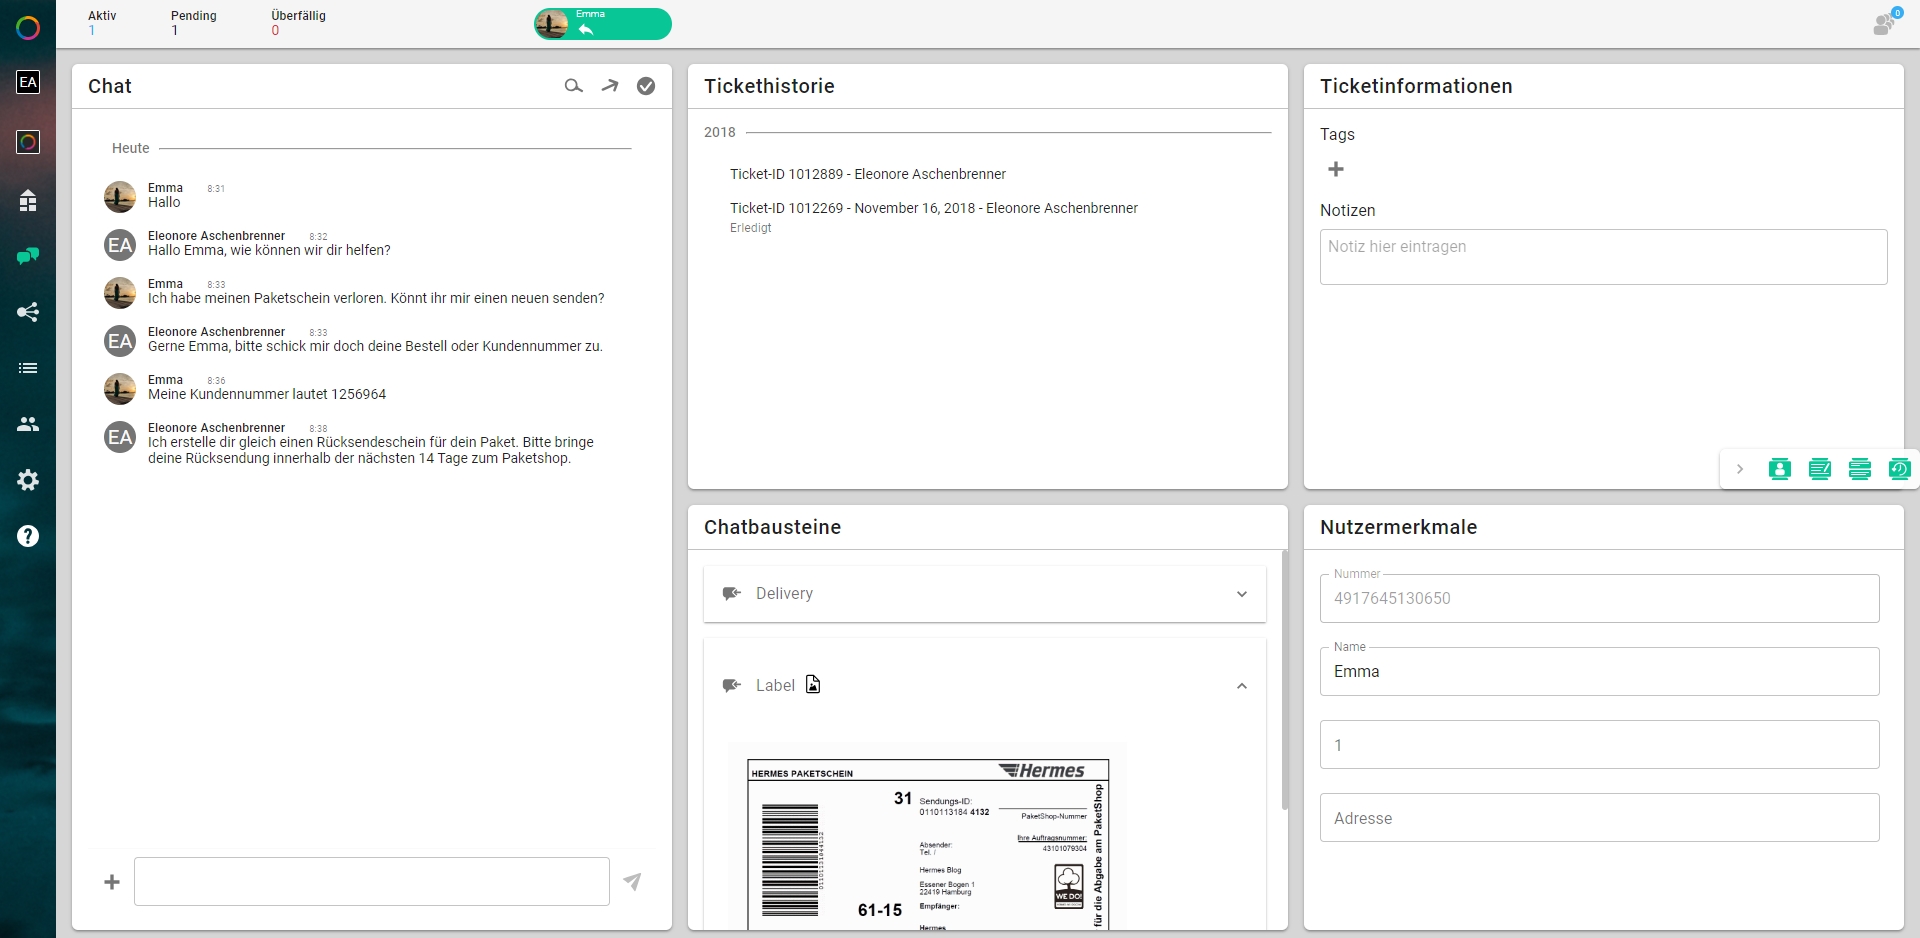
Task: Toggle the text blocks widget icon
Action: click(1860, 469)
